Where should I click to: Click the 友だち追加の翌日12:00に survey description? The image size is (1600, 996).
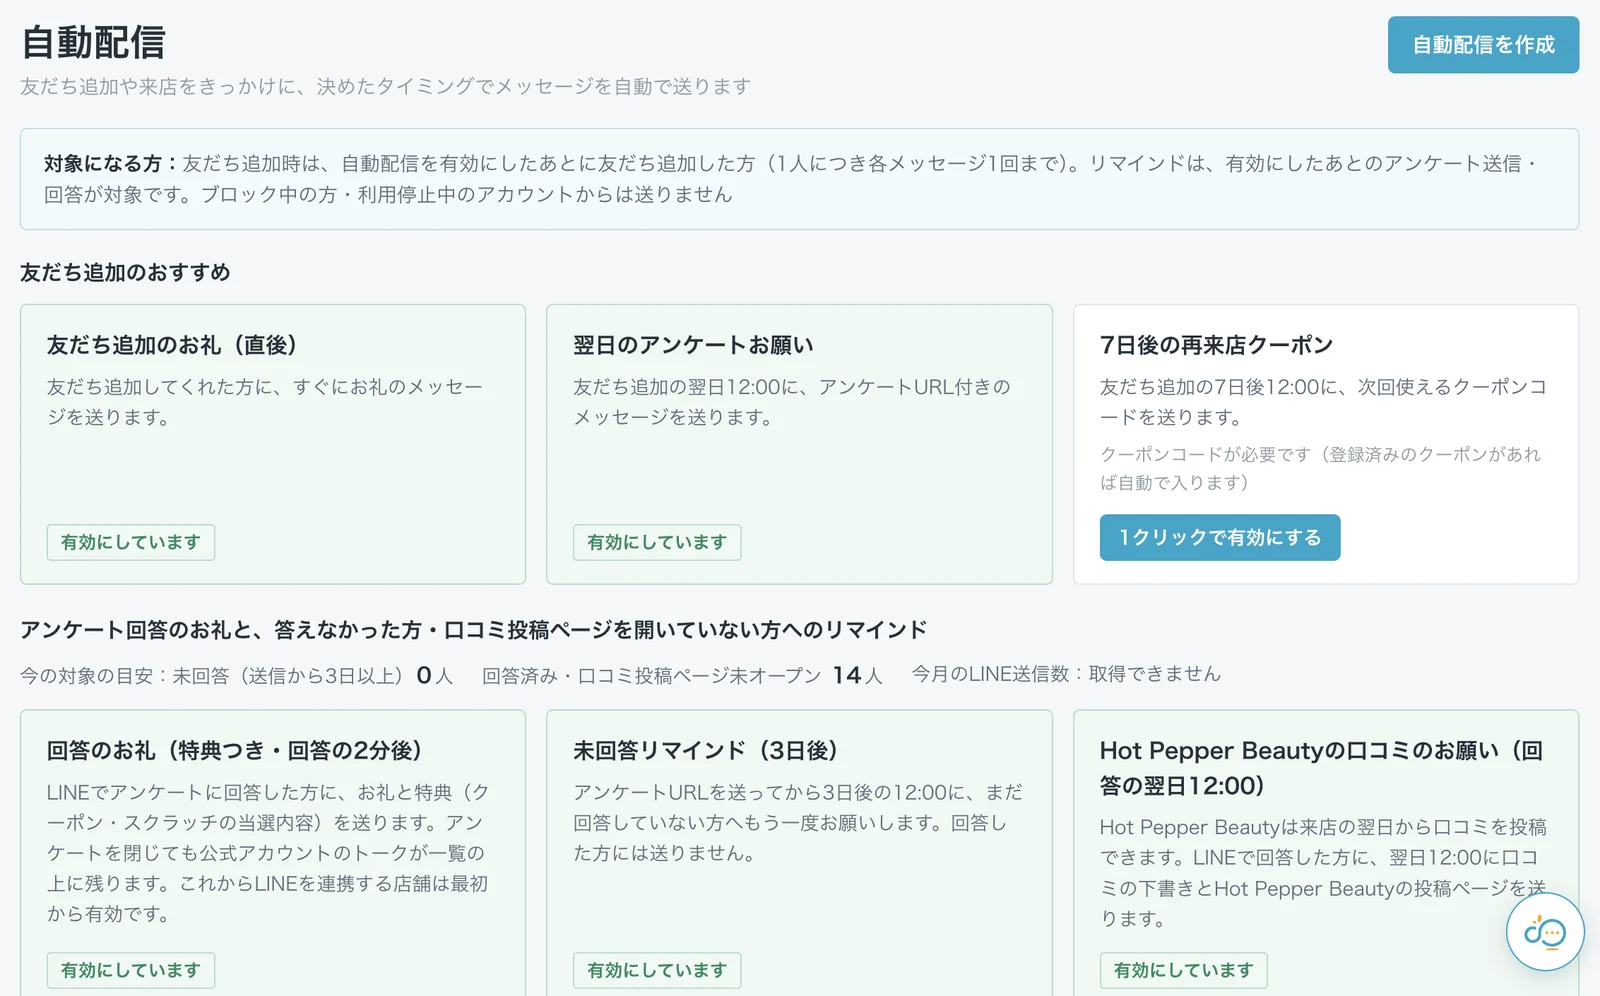[792, 402]
